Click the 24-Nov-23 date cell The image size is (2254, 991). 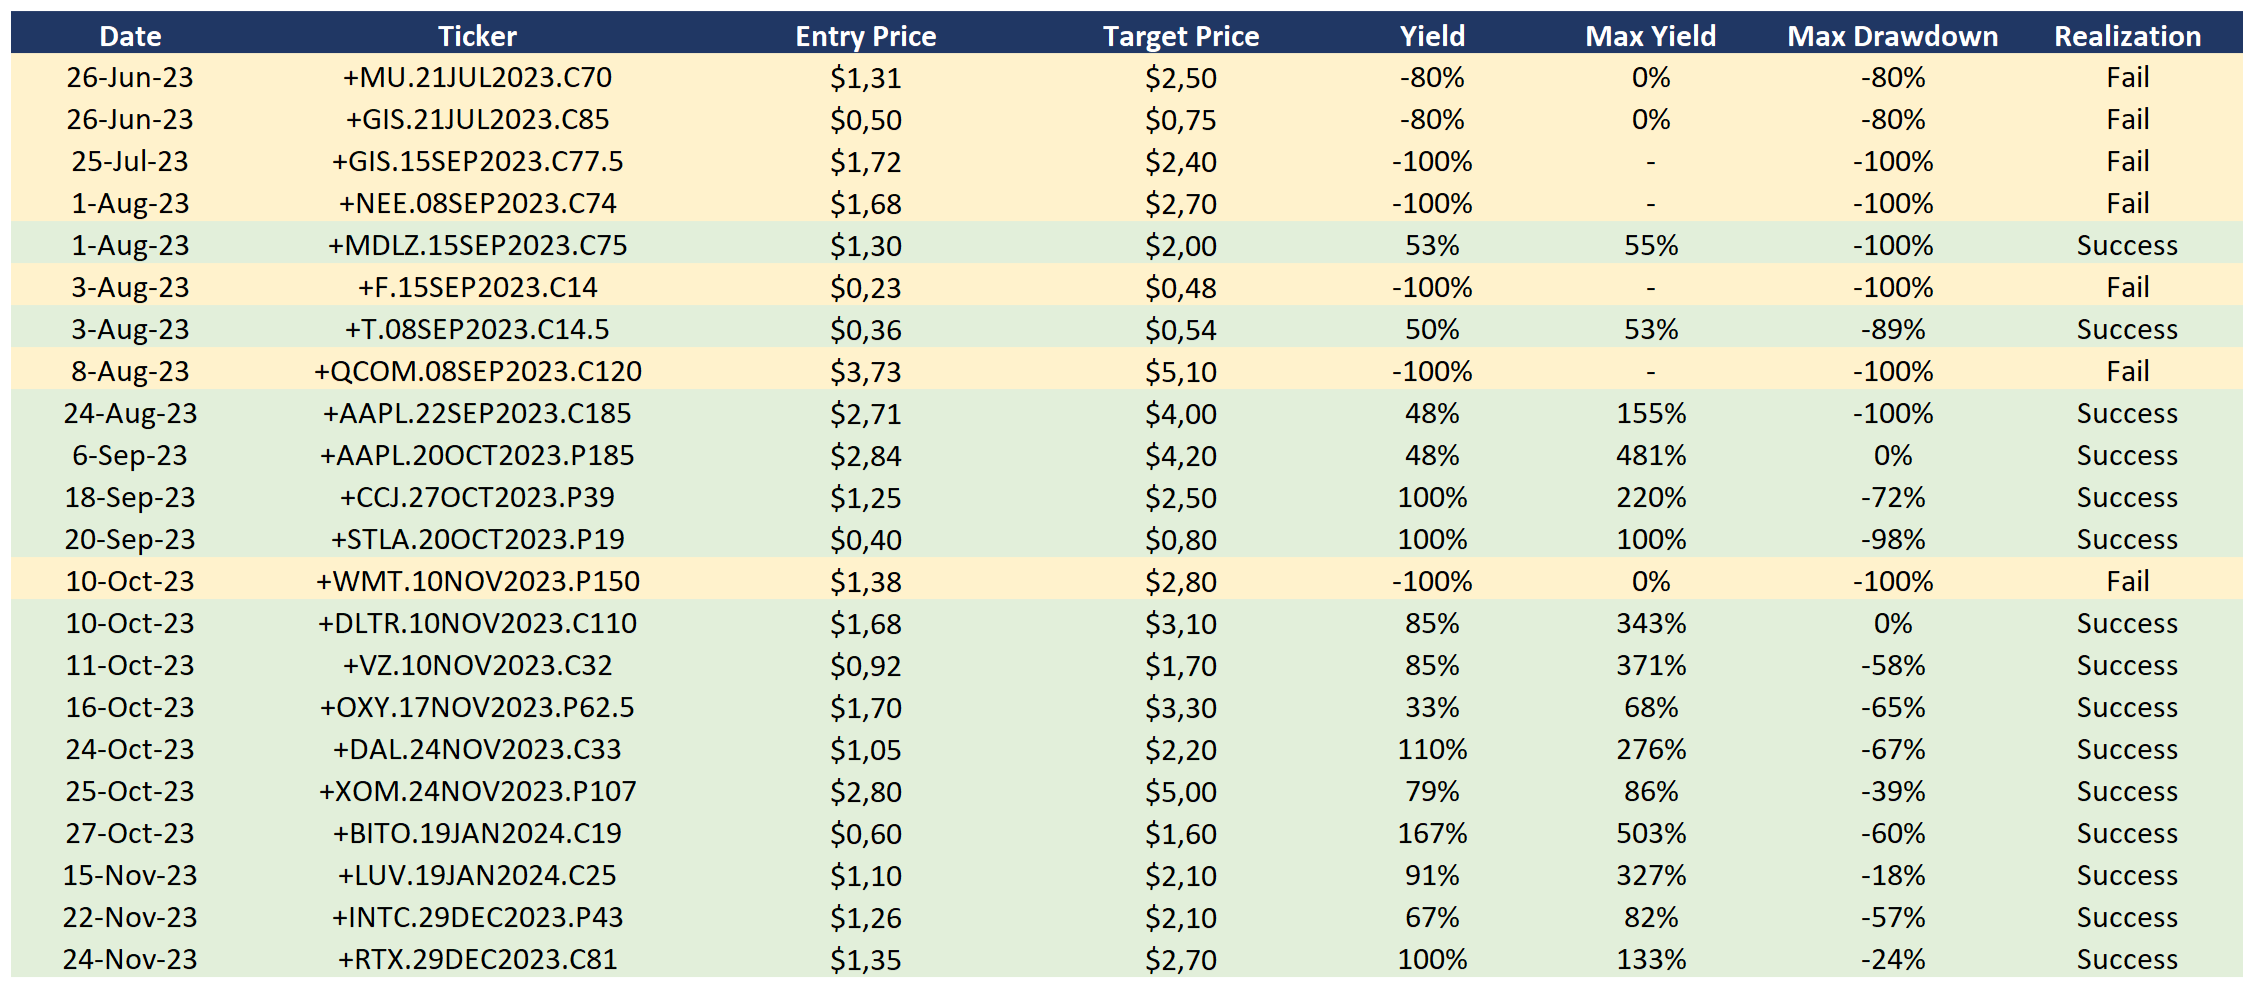(x=130, y=960)
